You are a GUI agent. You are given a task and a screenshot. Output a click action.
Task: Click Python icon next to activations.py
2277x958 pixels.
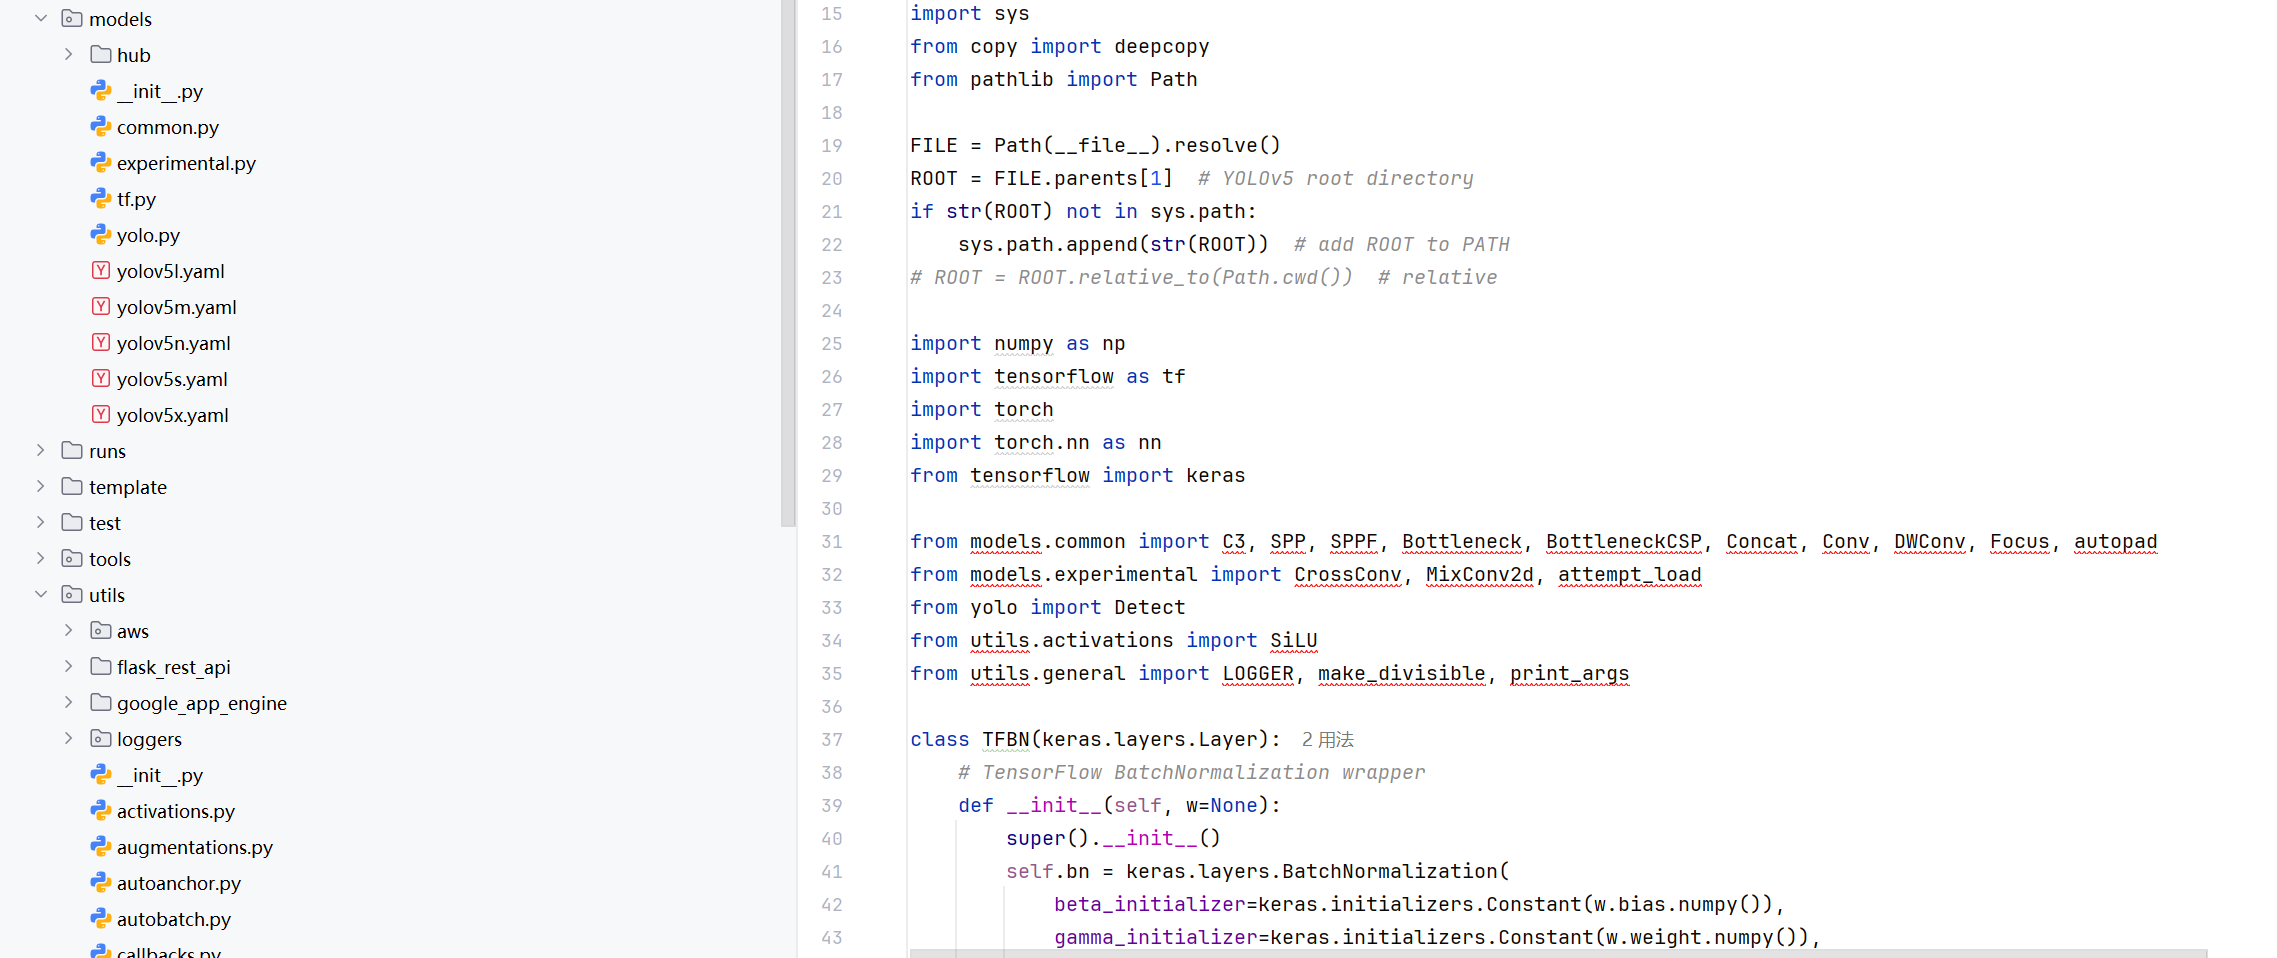click(x=100, y=810)
